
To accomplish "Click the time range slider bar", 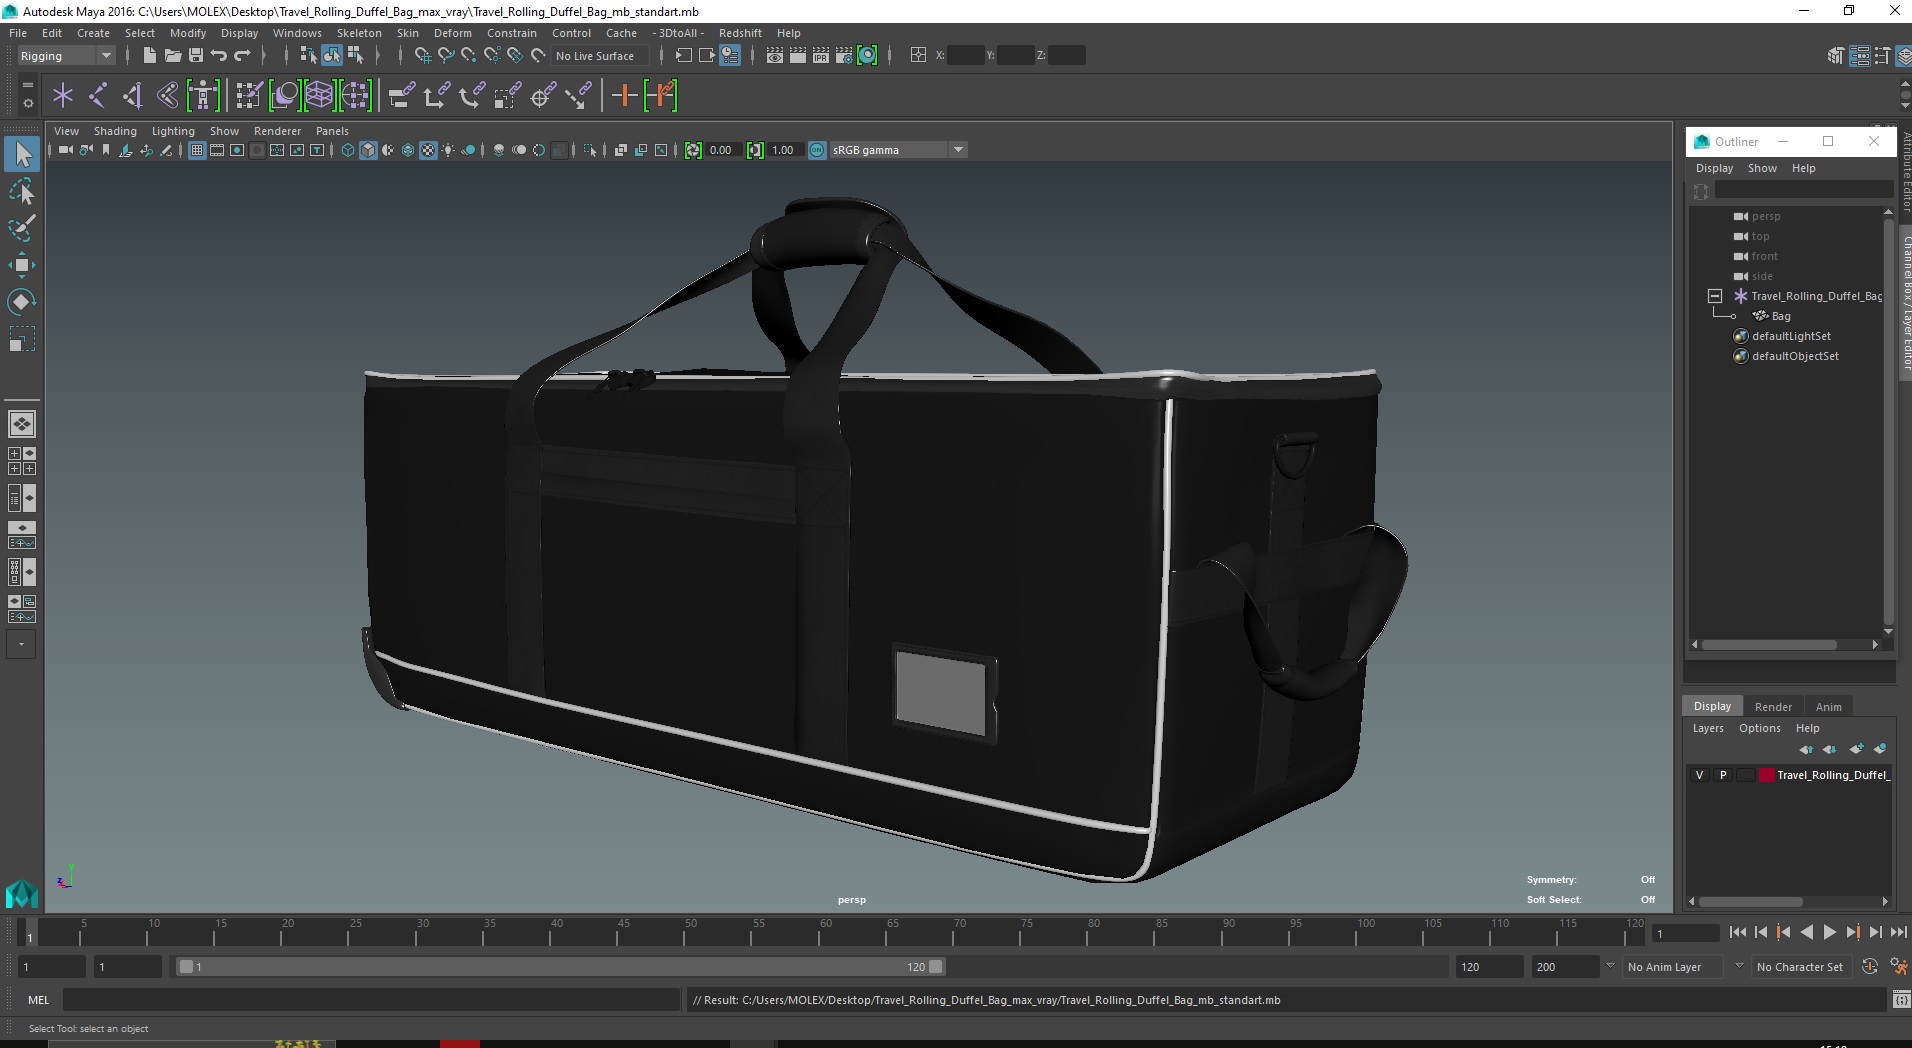I will click(x=560, y=967).
